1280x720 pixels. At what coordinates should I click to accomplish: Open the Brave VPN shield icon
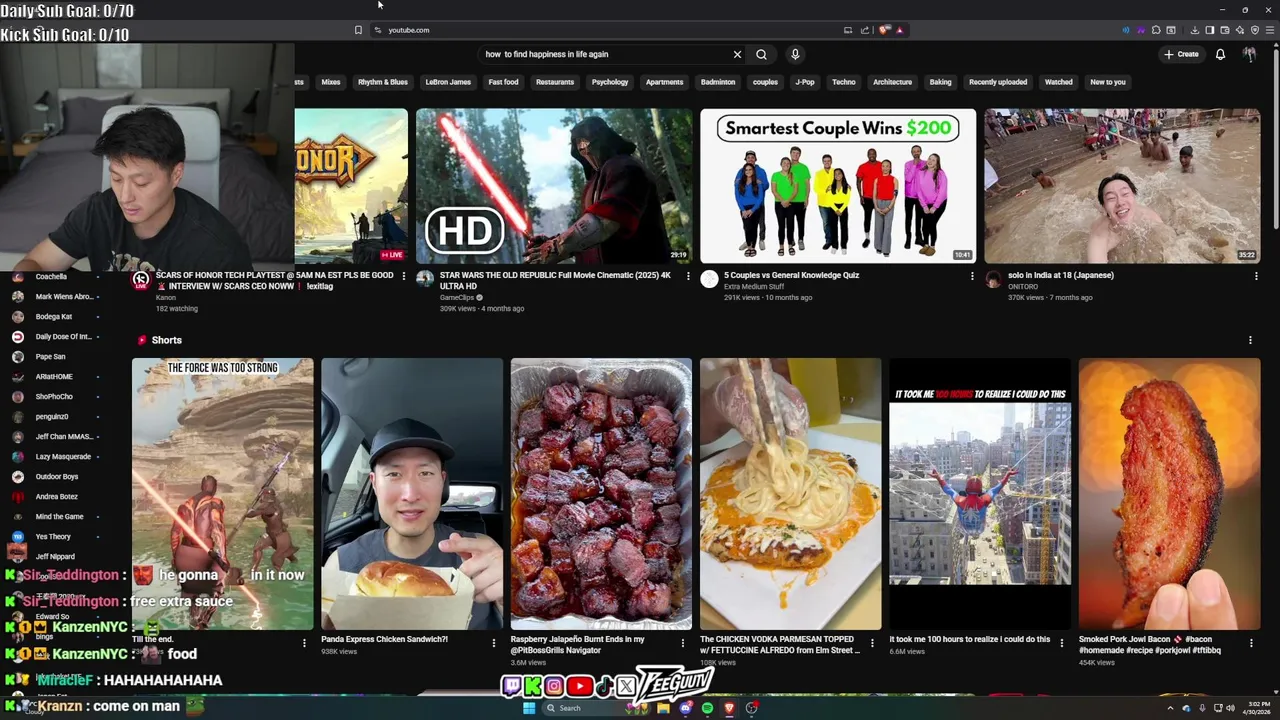[x=1255, y=30]
